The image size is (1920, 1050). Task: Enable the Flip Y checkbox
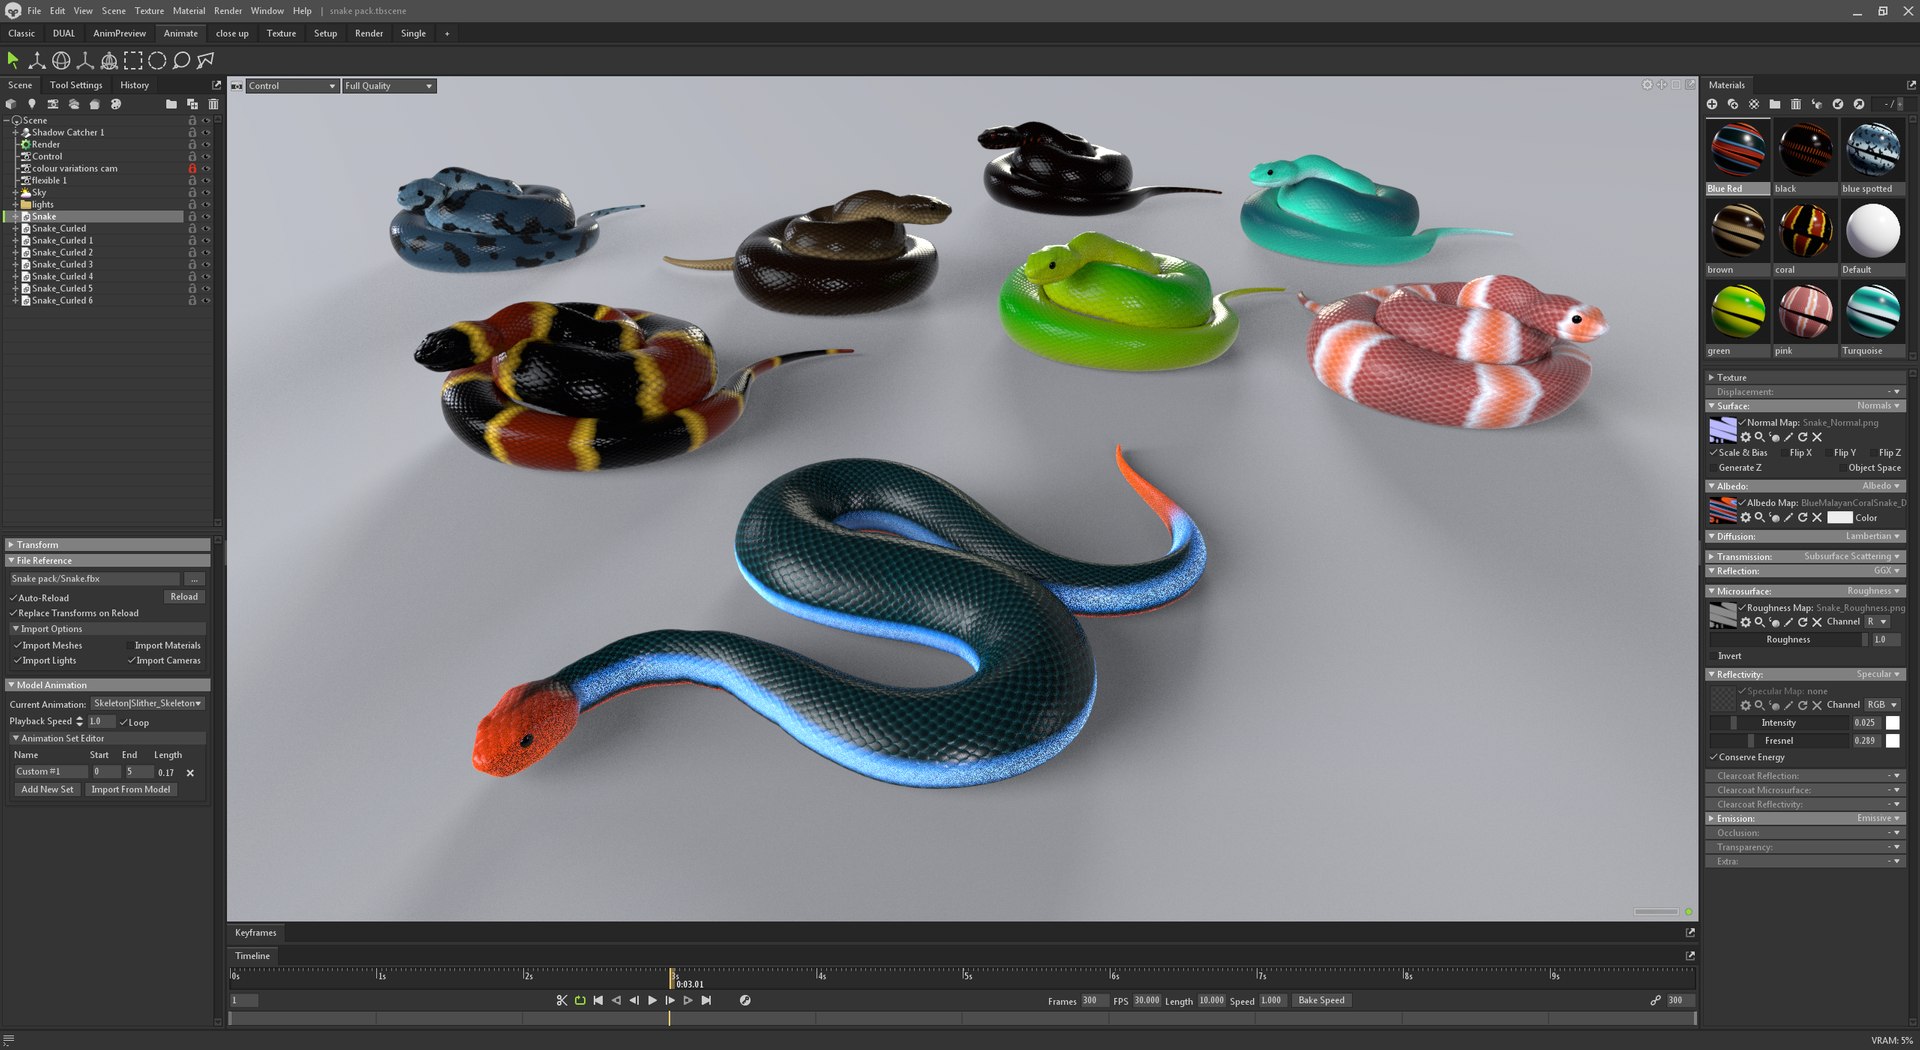coord(1828,453)
